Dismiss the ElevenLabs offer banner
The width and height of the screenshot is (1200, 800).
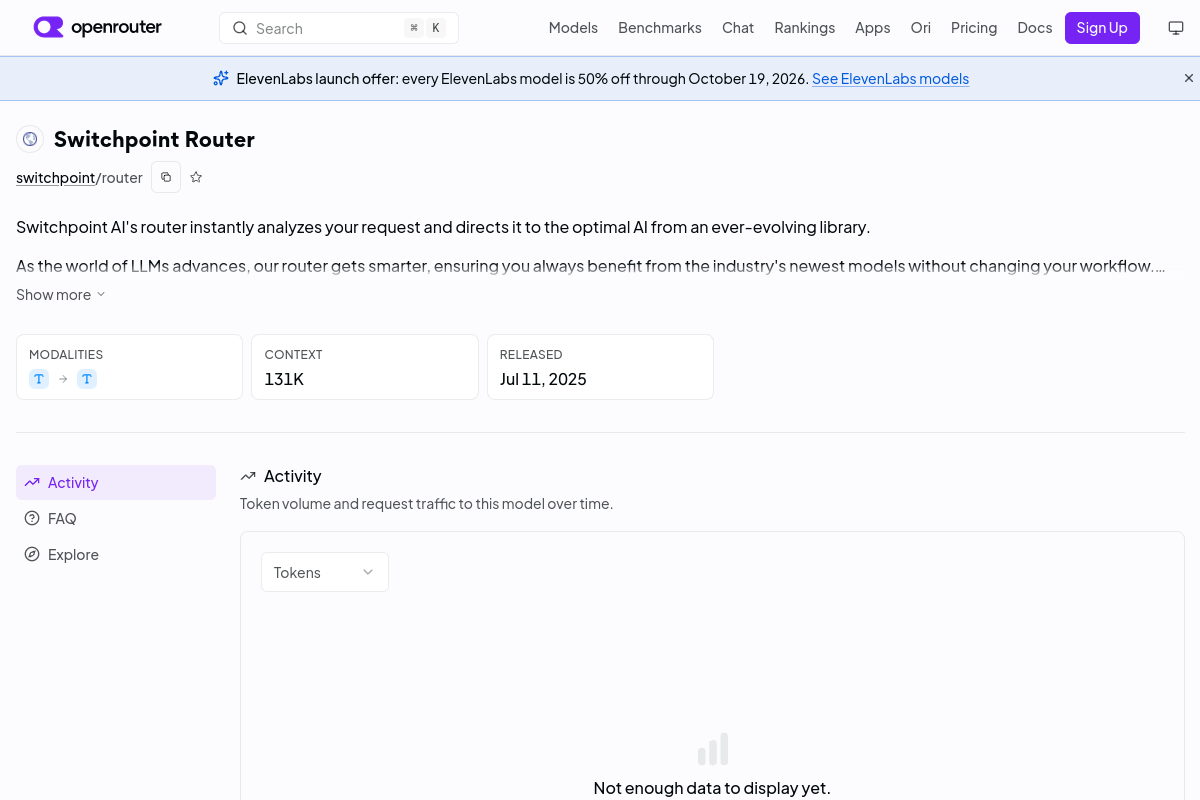pyautogui.click(x=1189, y=78)
